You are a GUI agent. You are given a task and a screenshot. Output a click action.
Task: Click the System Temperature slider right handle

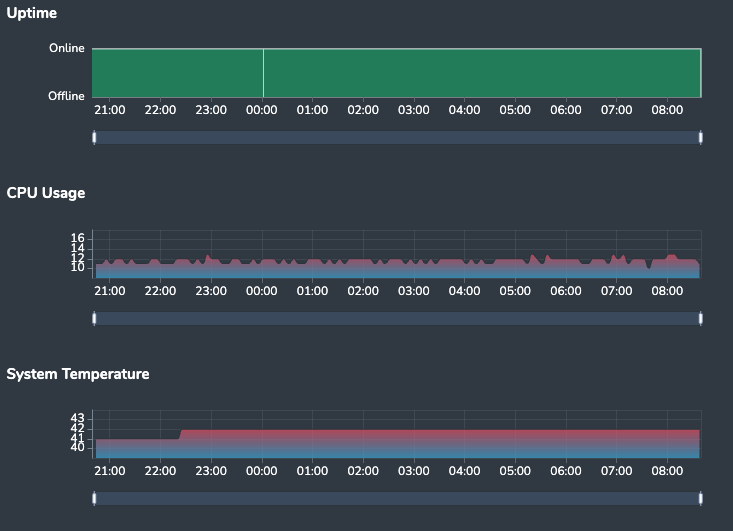pyautogui.click(x=700, y=498)
